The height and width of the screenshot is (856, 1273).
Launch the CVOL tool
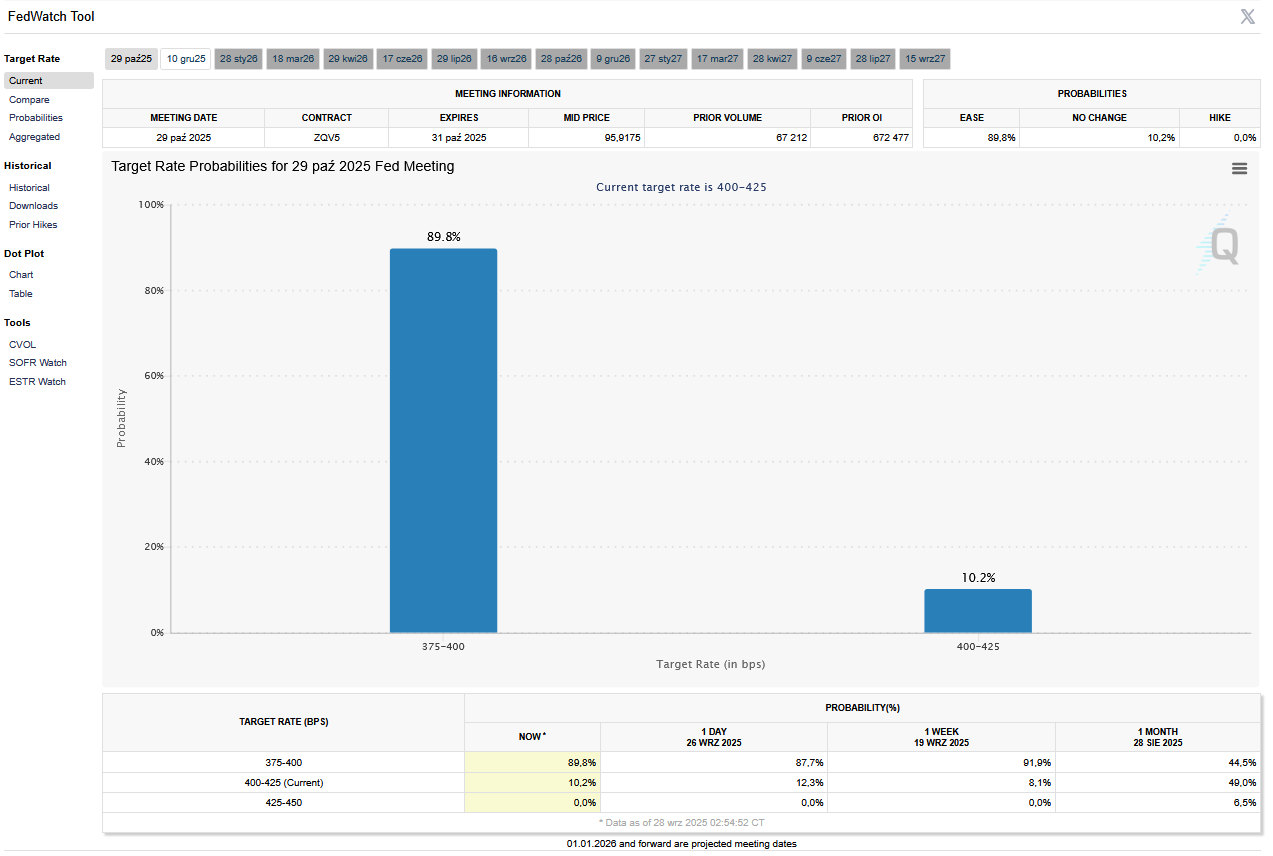pos(22,345)
